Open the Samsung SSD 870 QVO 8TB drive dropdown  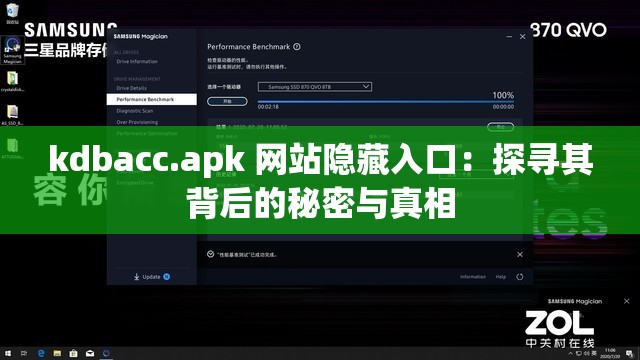click(x=315, y=87)
